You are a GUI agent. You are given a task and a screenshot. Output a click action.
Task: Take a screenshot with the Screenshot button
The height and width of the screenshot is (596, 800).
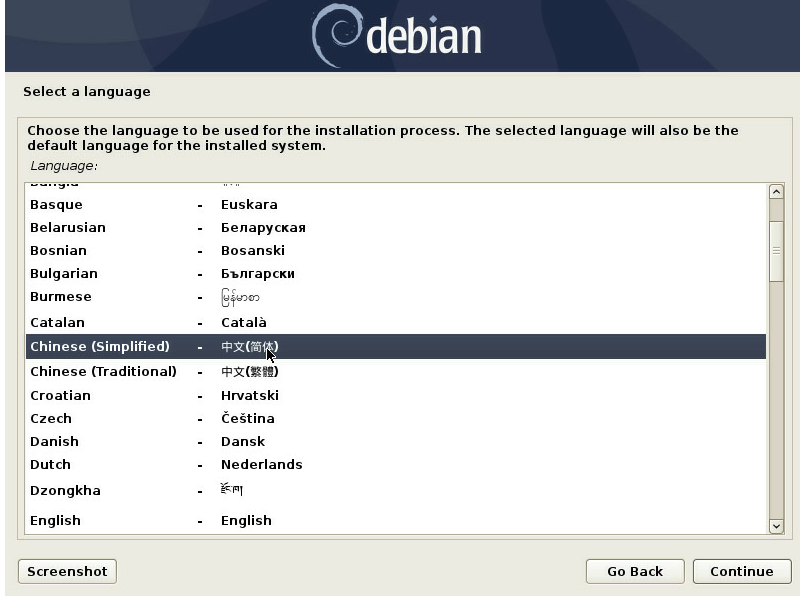pos(67,571)
